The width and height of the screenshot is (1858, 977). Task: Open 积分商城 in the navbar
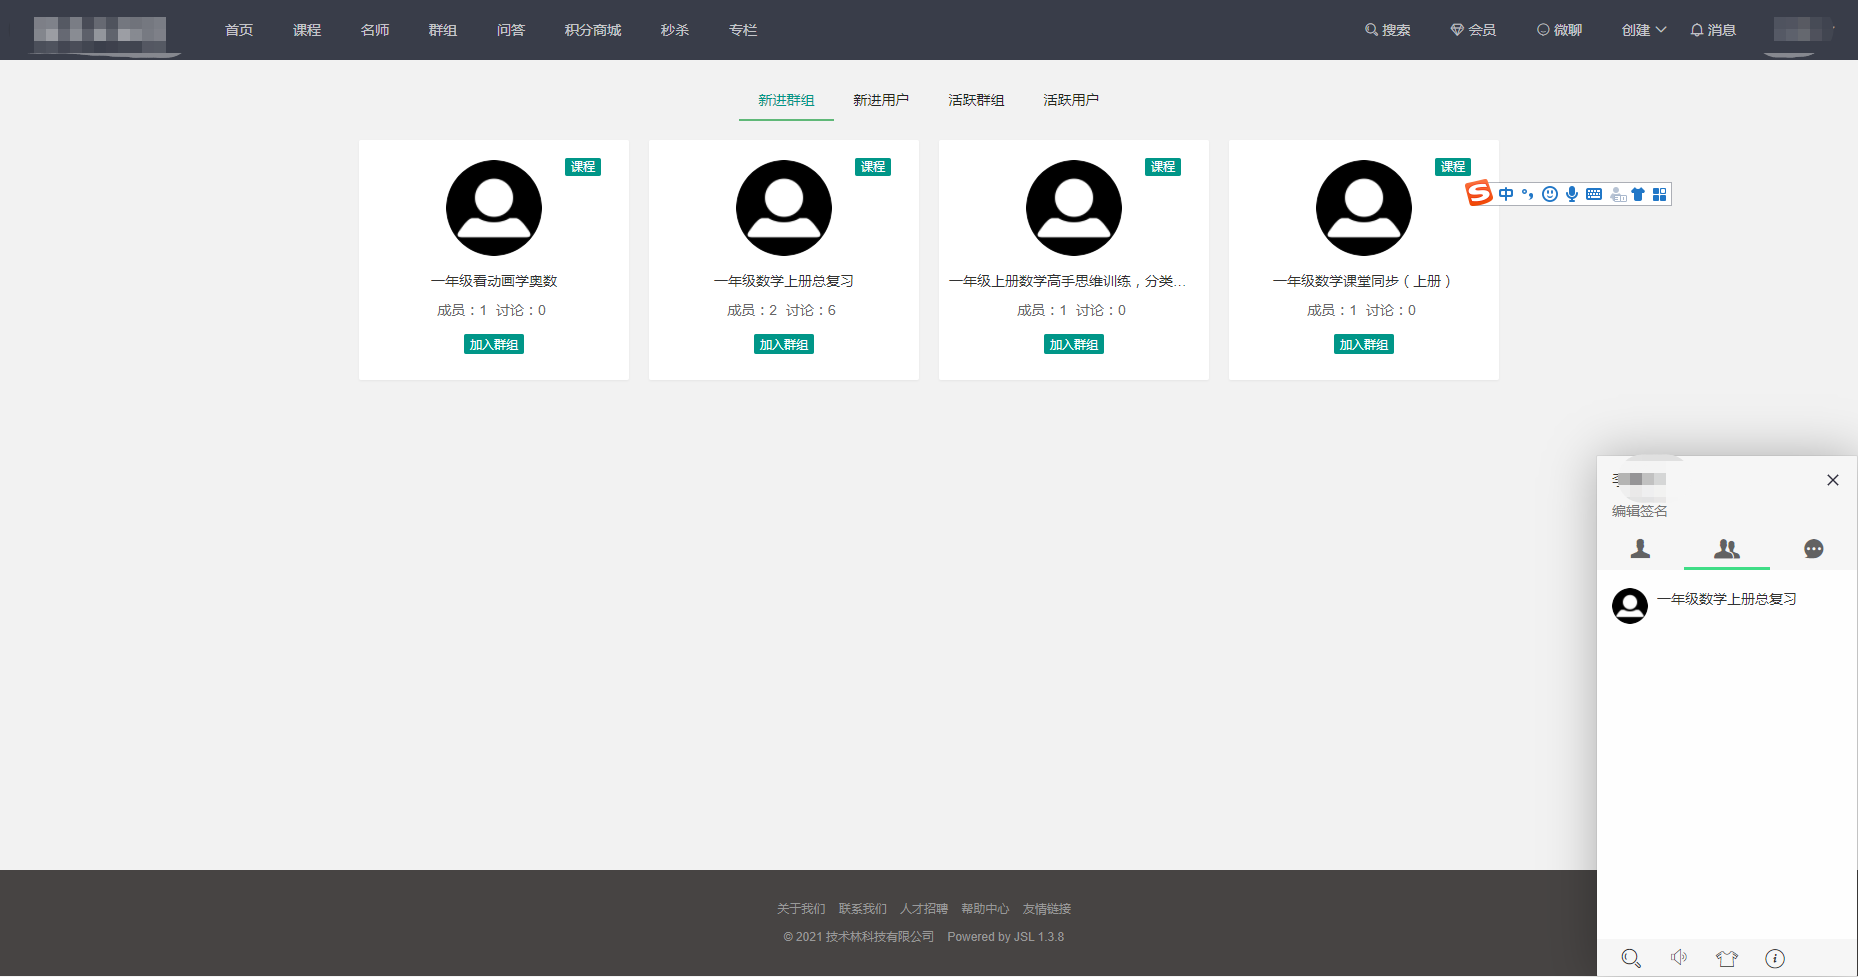coord(593,30)
